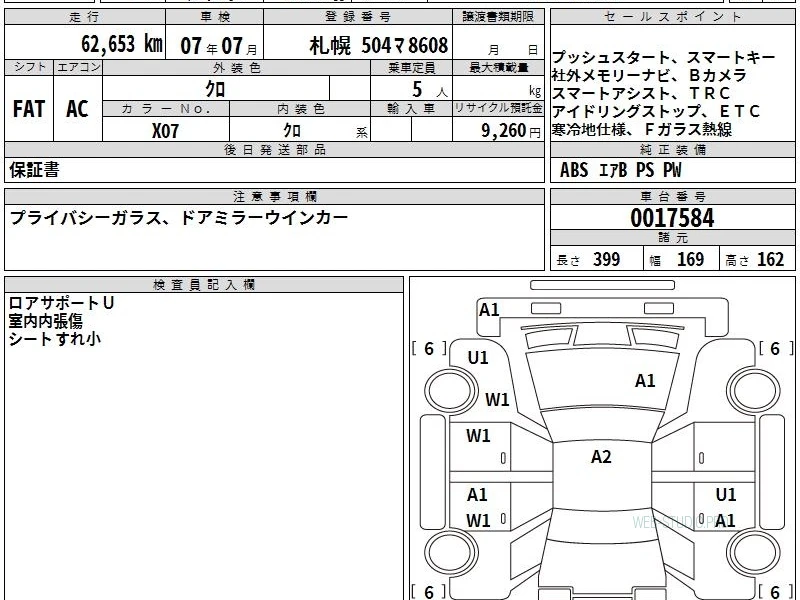Click the エアコン header
800x600 pixels.
click(78, 67)
